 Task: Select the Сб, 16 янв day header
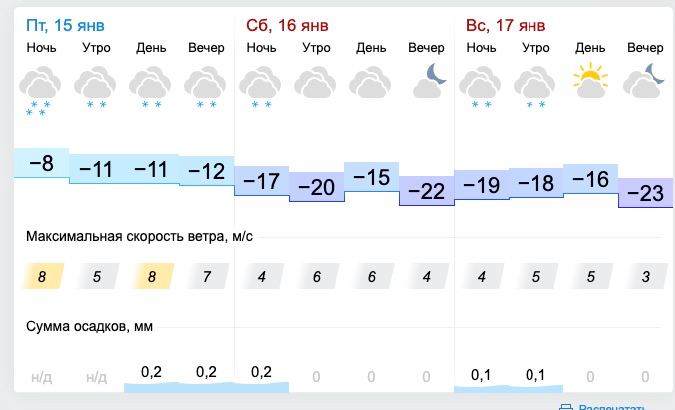(x=286, y=24)
